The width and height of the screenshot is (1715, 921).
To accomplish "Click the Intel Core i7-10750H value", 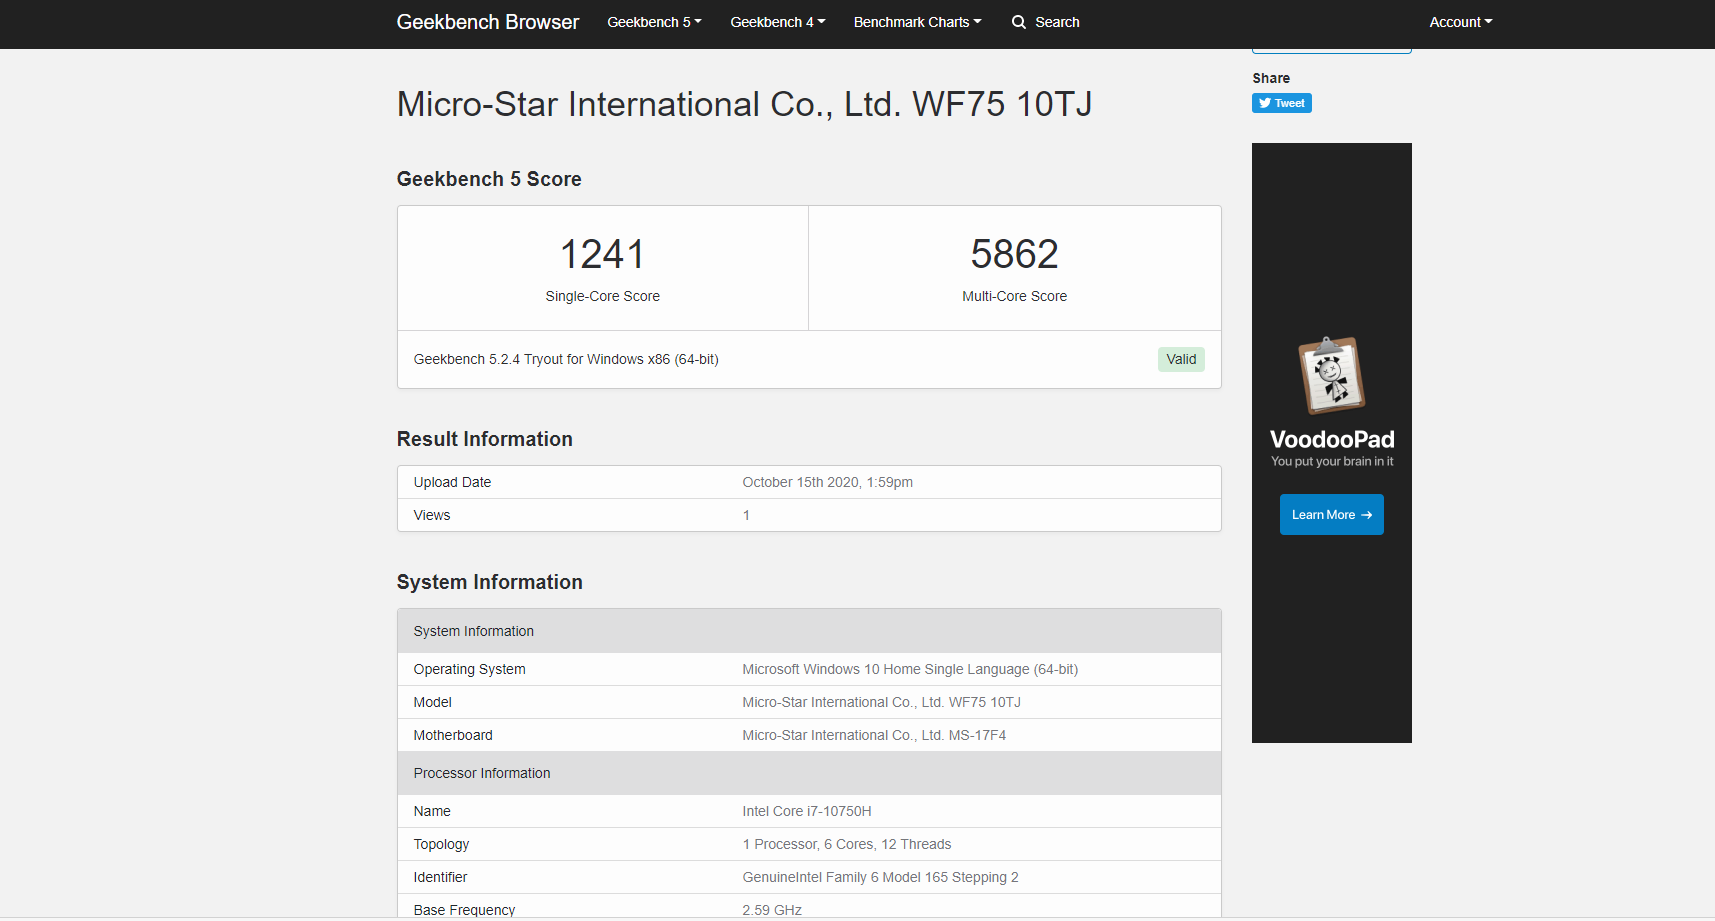I will coord(807,811).
